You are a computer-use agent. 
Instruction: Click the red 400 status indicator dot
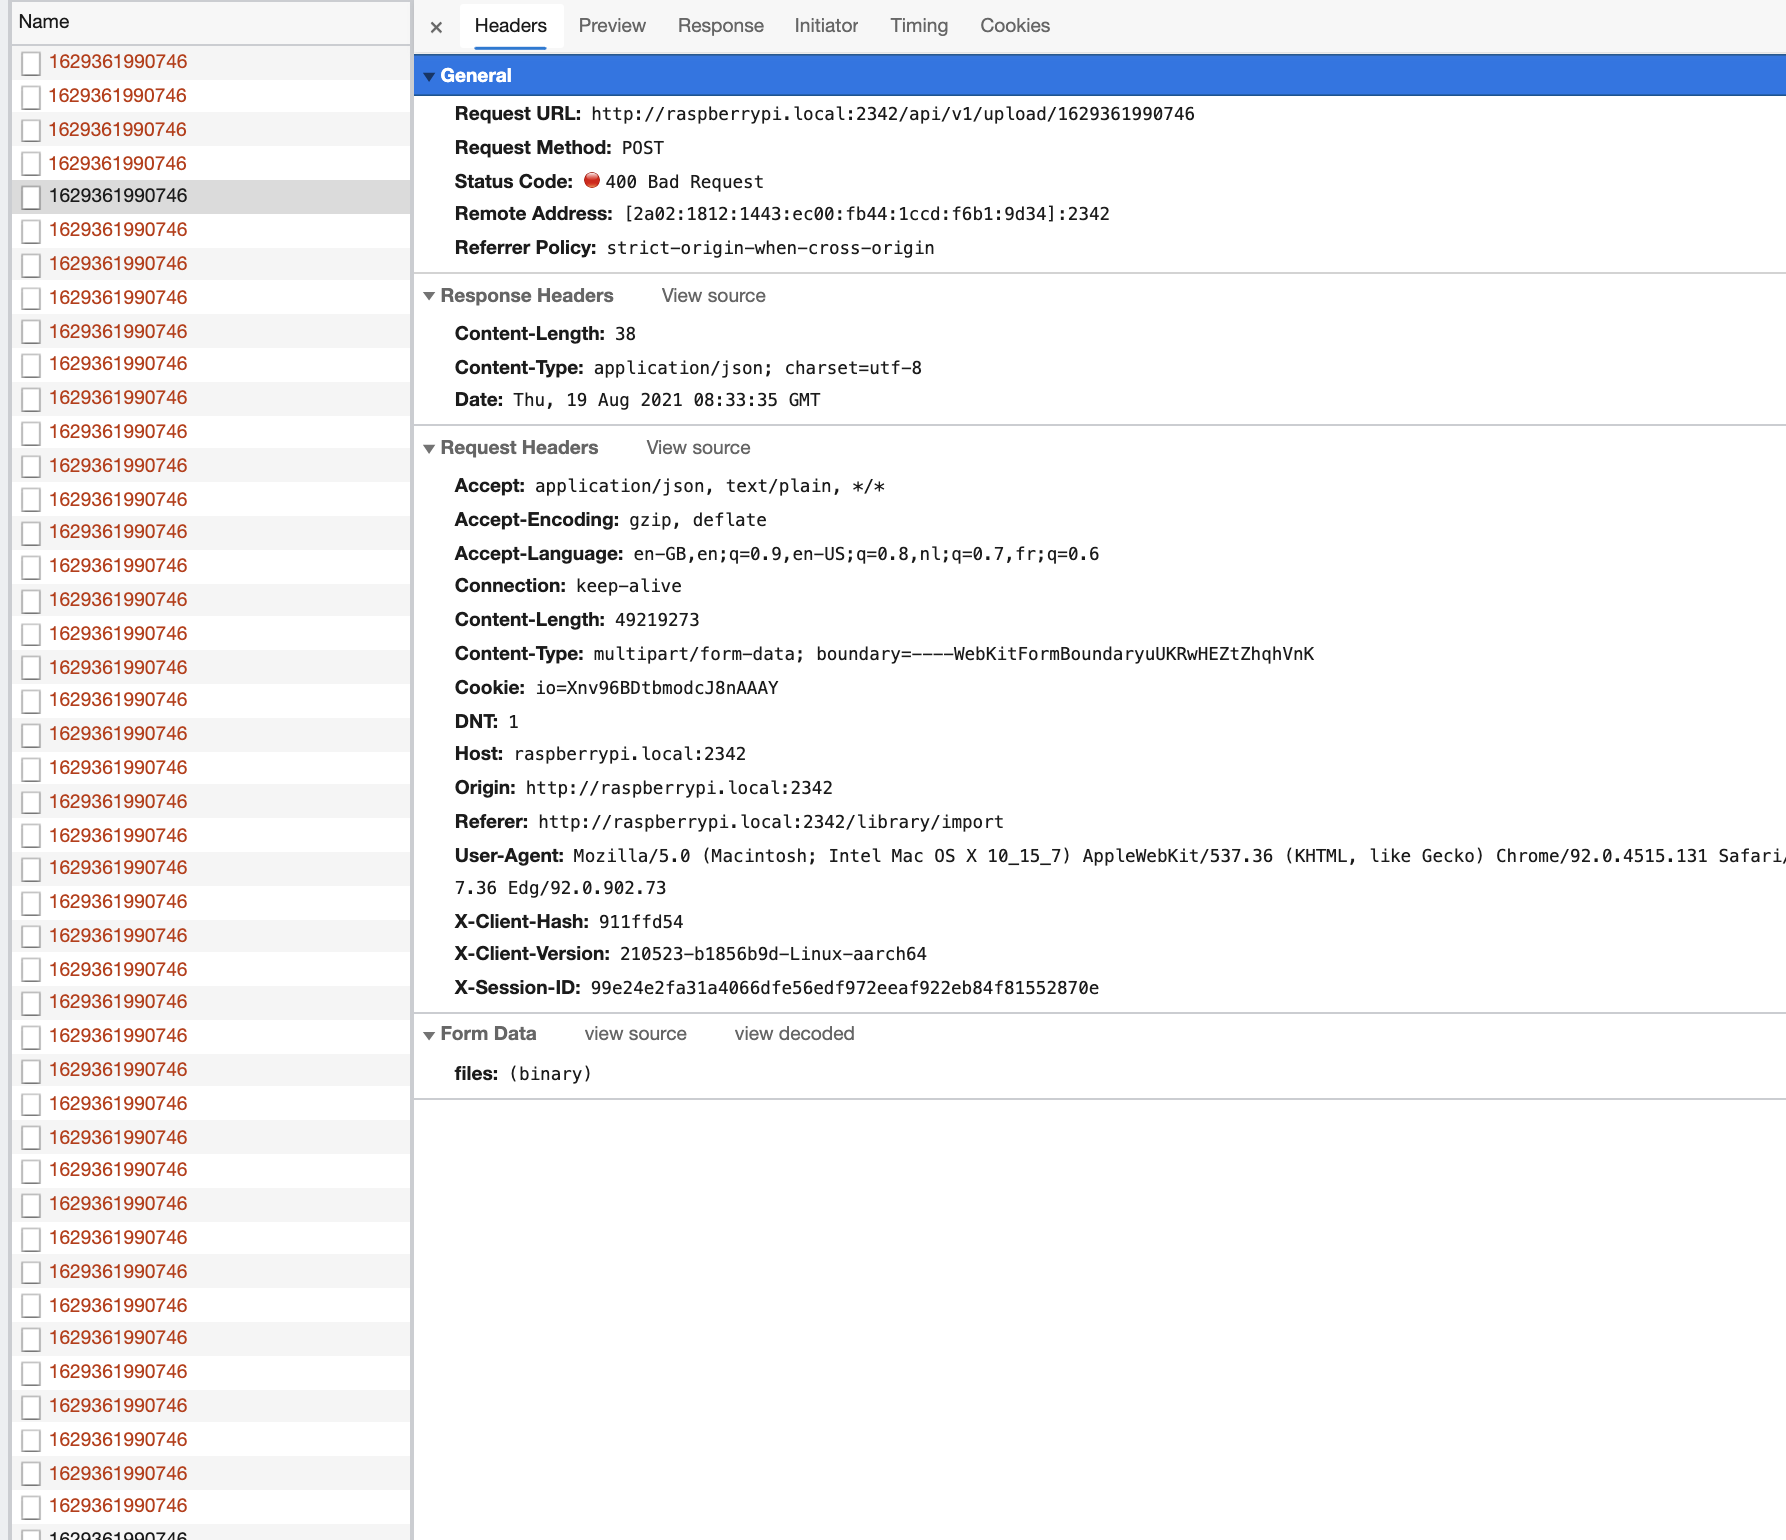[x=592, y=181]
